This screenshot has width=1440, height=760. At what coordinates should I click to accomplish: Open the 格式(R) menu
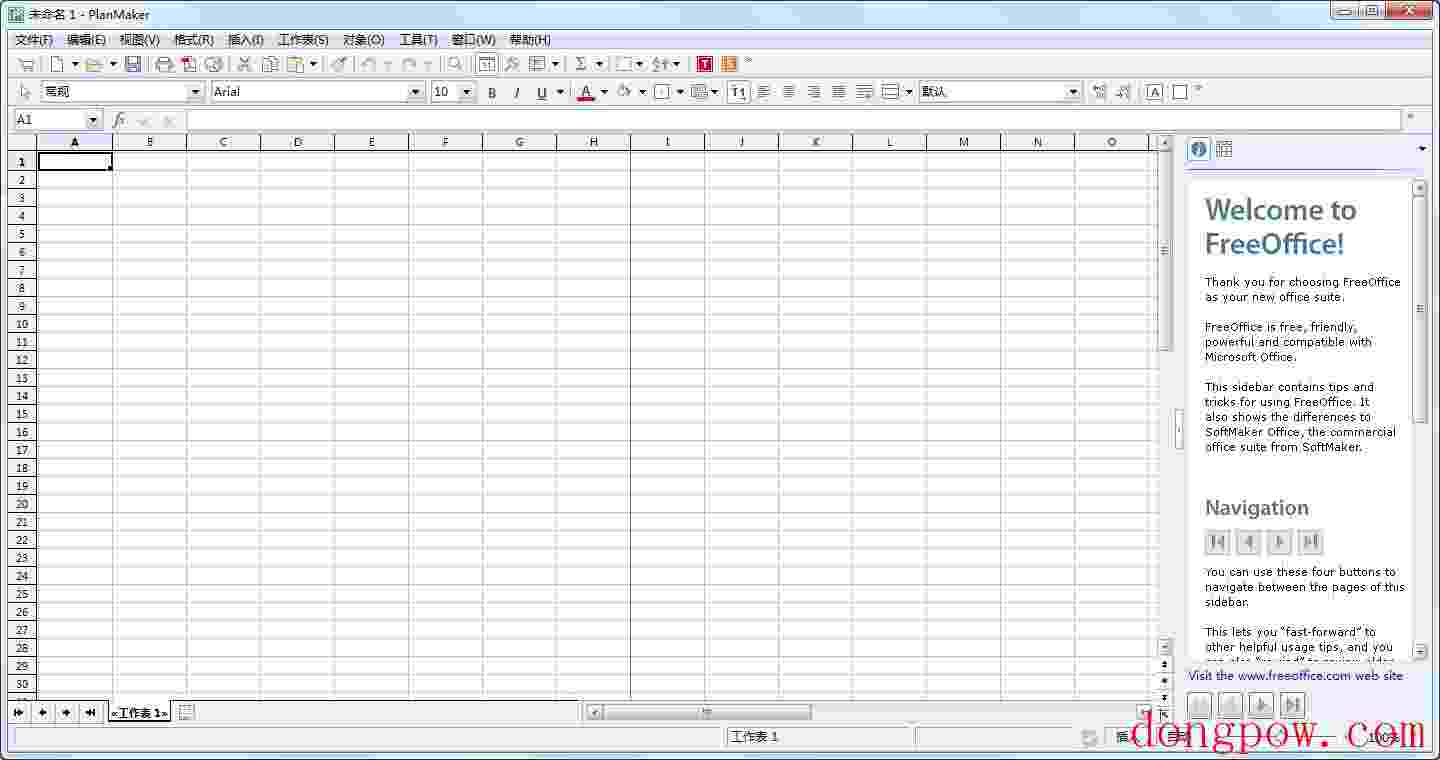click(x=193, y=40)
